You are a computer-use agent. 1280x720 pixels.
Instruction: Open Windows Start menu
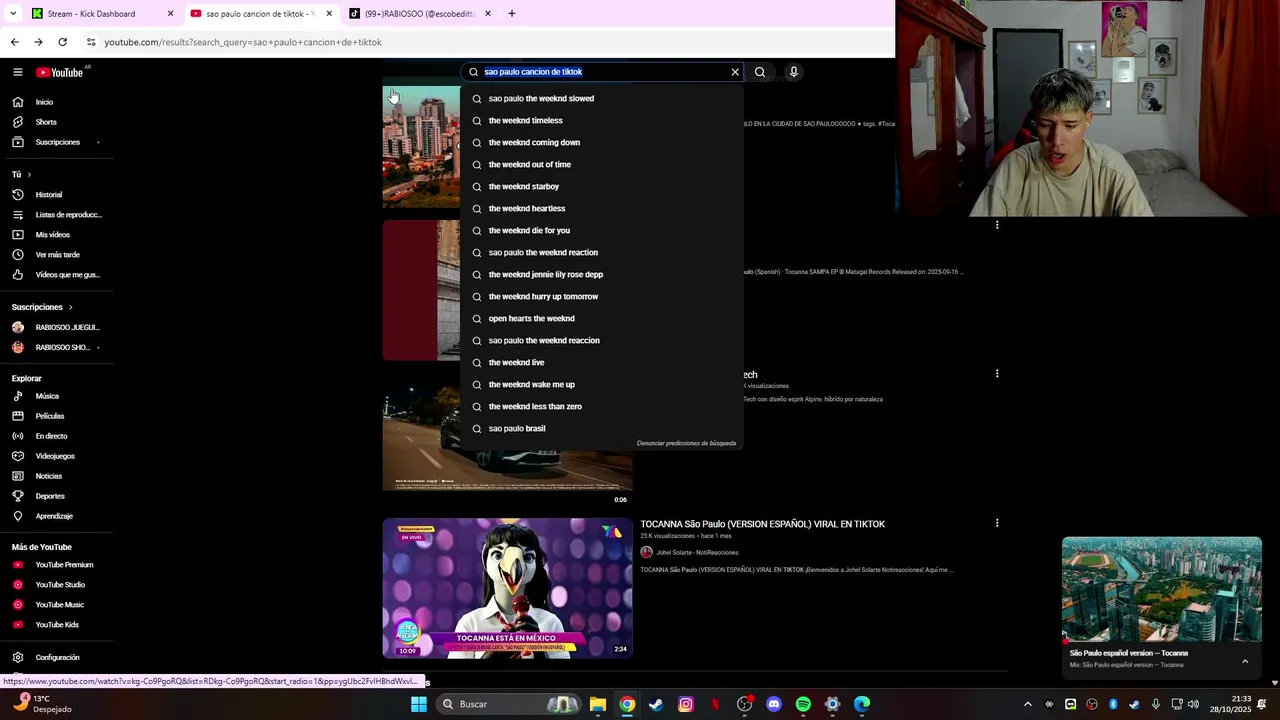(419, 705)
